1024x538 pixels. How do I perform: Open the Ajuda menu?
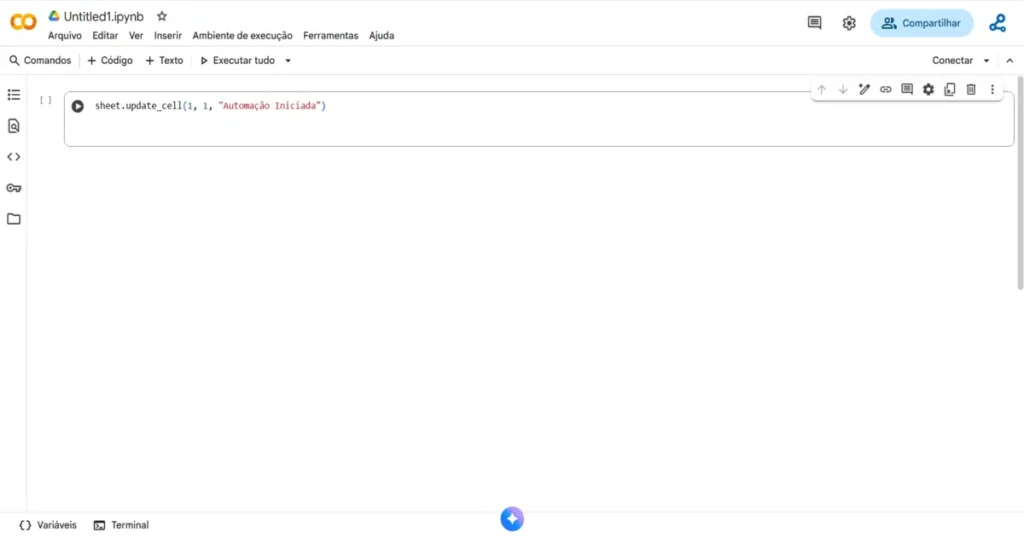click(381, 35)
